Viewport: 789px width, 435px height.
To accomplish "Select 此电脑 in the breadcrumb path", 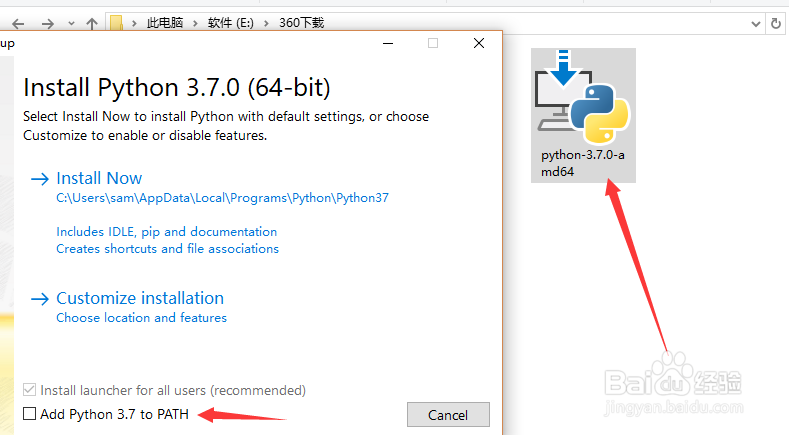I will pyautogui.click(x=169, y=22).
